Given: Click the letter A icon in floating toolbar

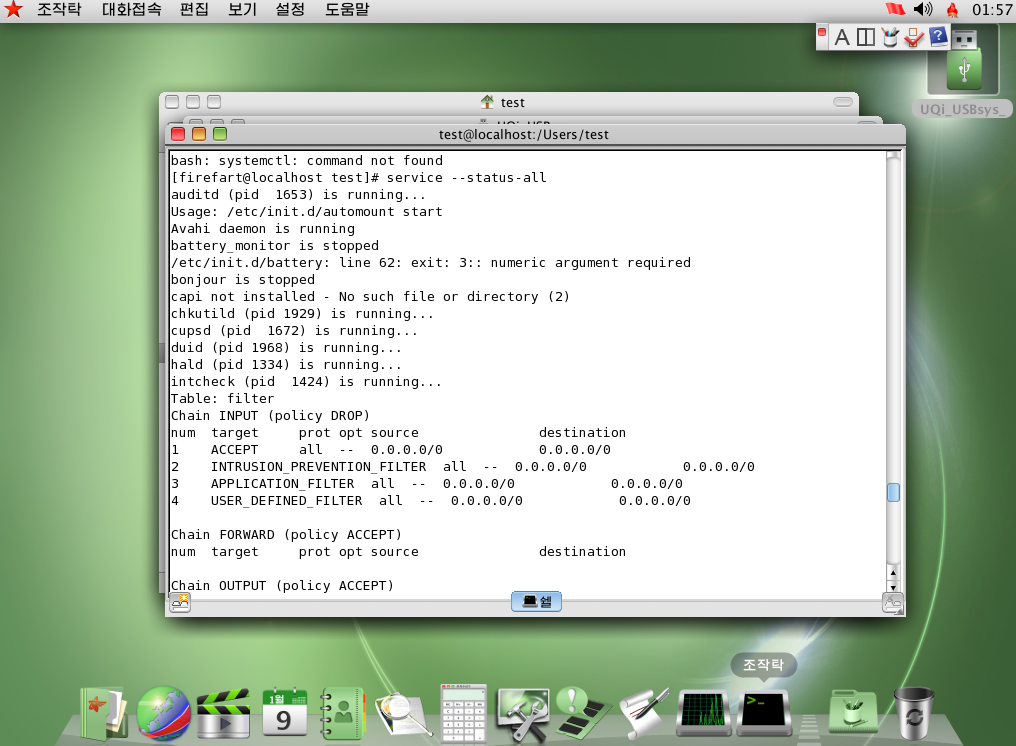Looking at the screenshot, I should (x=842, y=38).
